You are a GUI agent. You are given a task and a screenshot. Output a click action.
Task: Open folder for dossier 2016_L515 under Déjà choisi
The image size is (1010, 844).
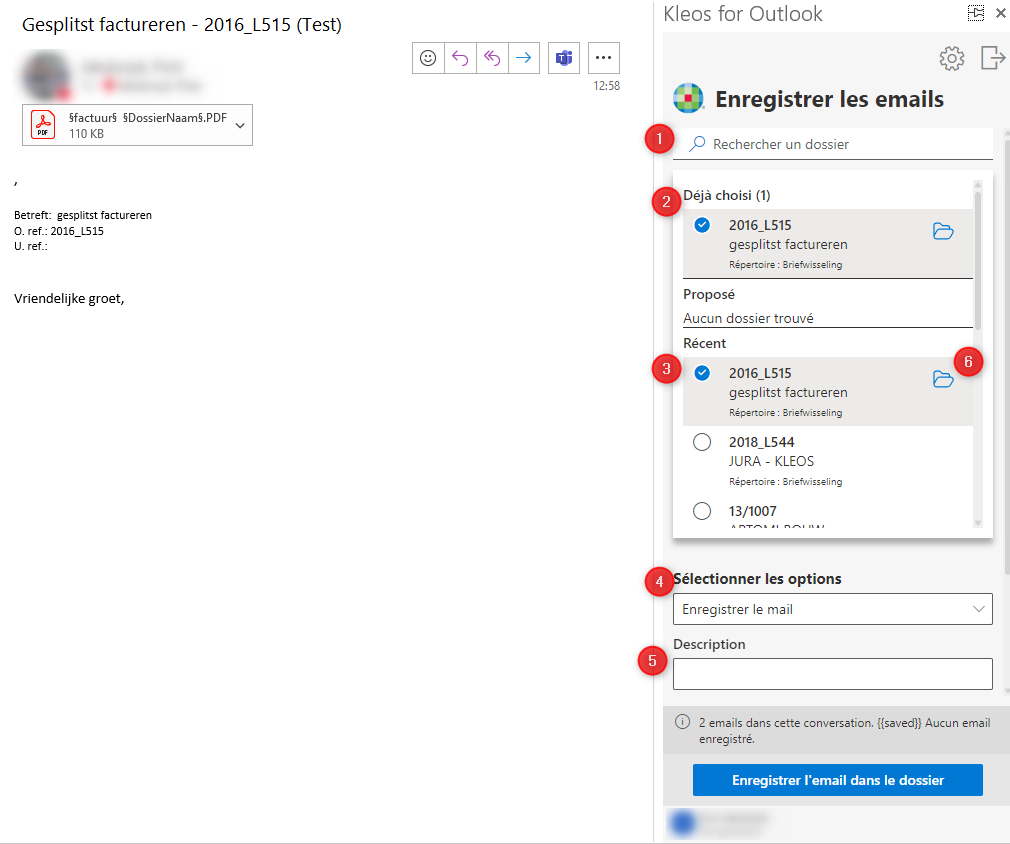click(x=943, y=231)
